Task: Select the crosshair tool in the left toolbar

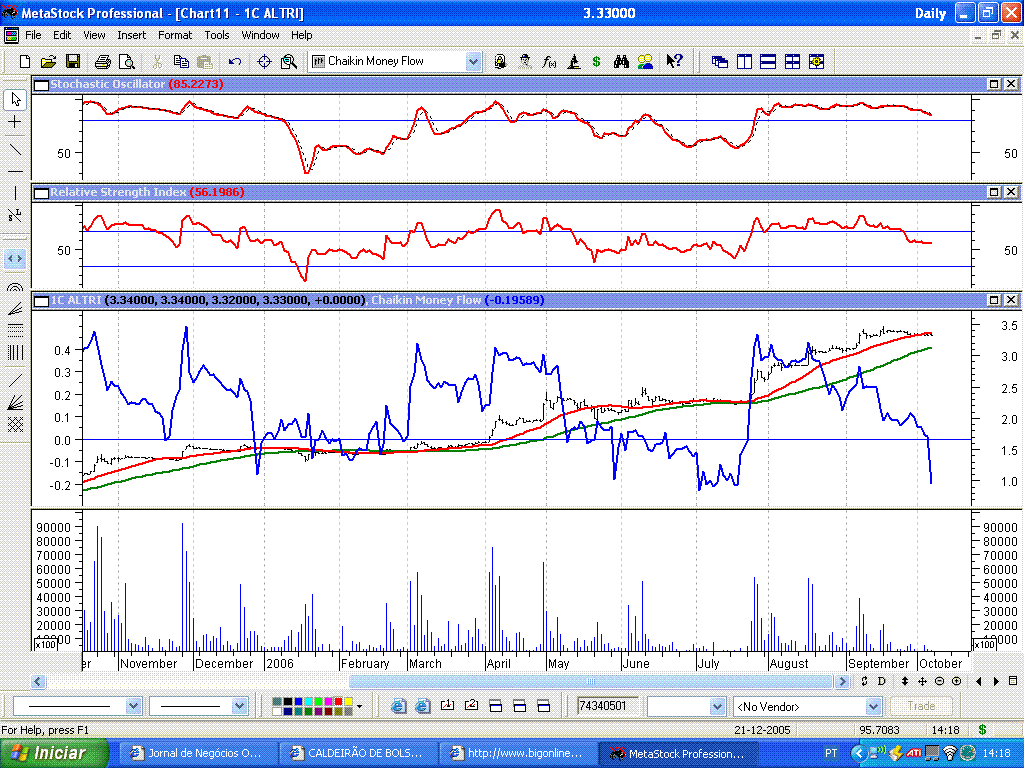Action: pos(15,122)
